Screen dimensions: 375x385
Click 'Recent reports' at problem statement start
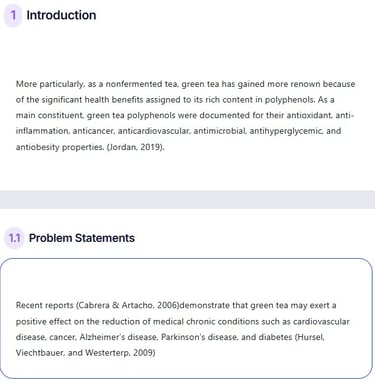[44, 305]
